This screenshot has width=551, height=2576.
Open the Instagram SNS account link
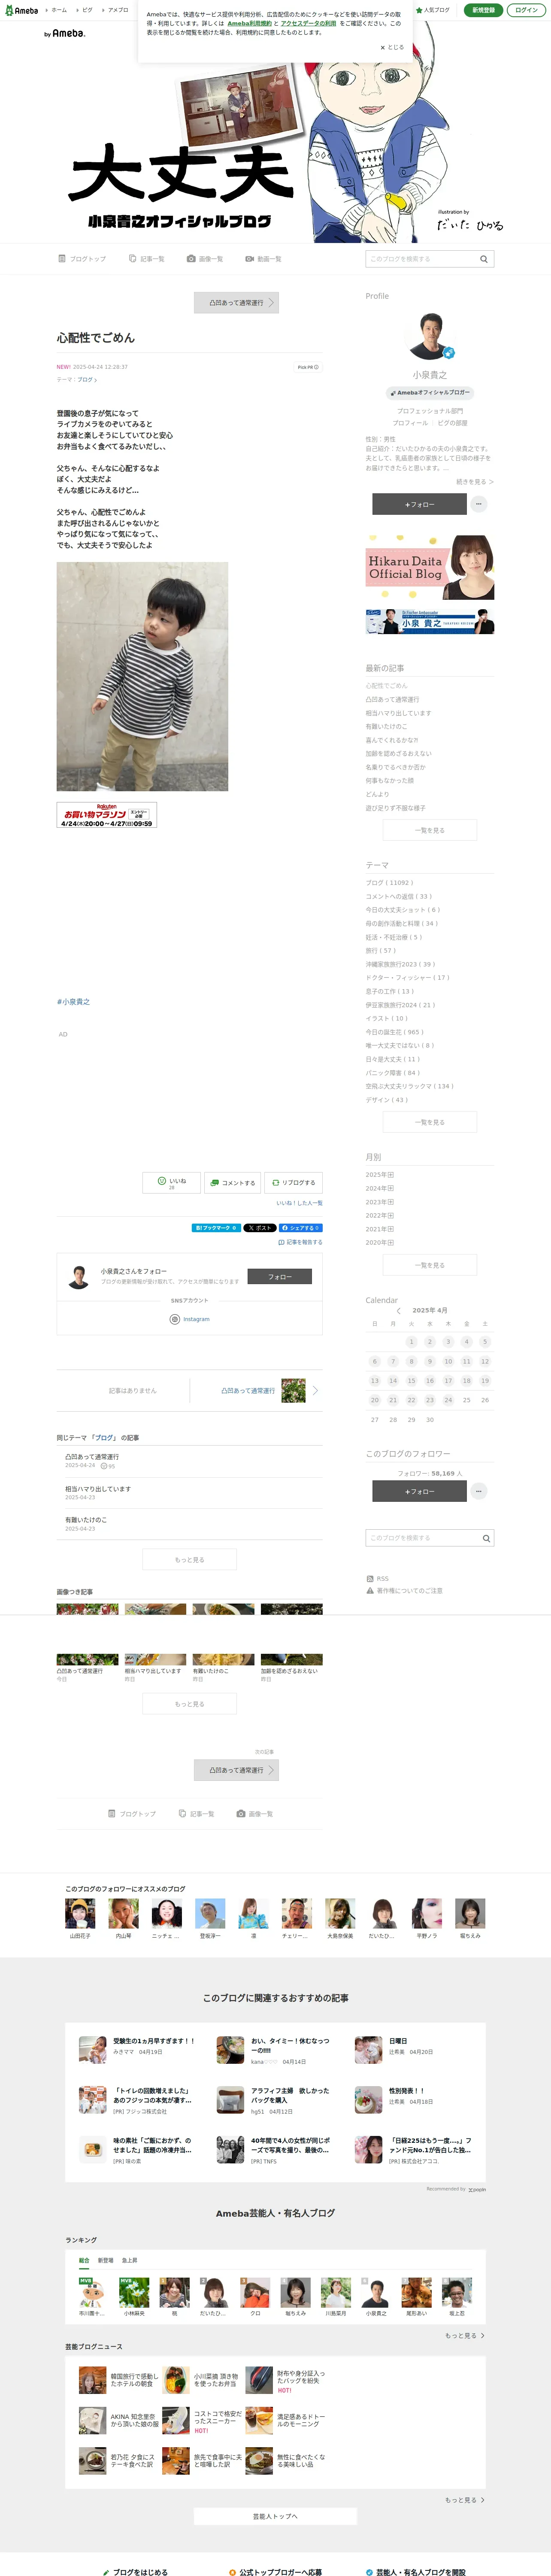[190, 1319]
